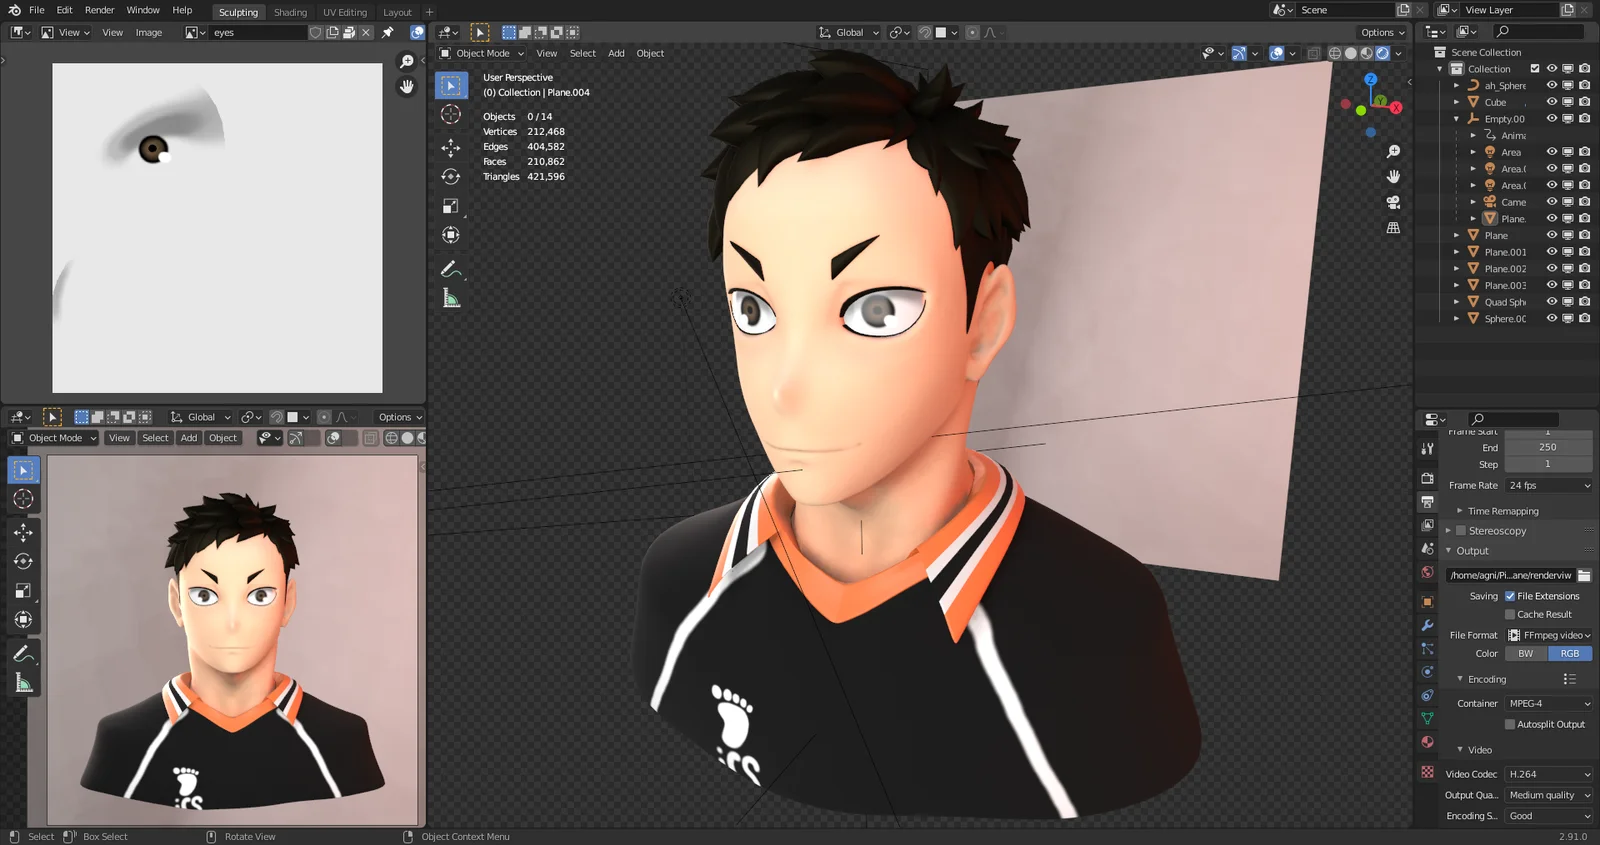Hide the Cube object in viewport
This screenshot has width=1600, height=845.
[1552, 102]
